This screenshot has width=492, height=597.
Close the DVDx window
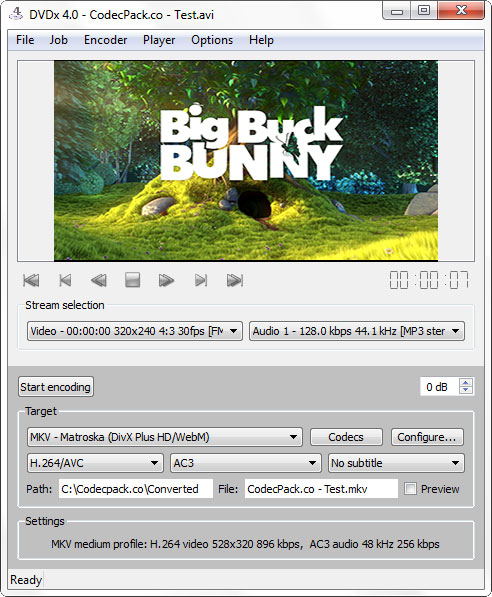461,10
